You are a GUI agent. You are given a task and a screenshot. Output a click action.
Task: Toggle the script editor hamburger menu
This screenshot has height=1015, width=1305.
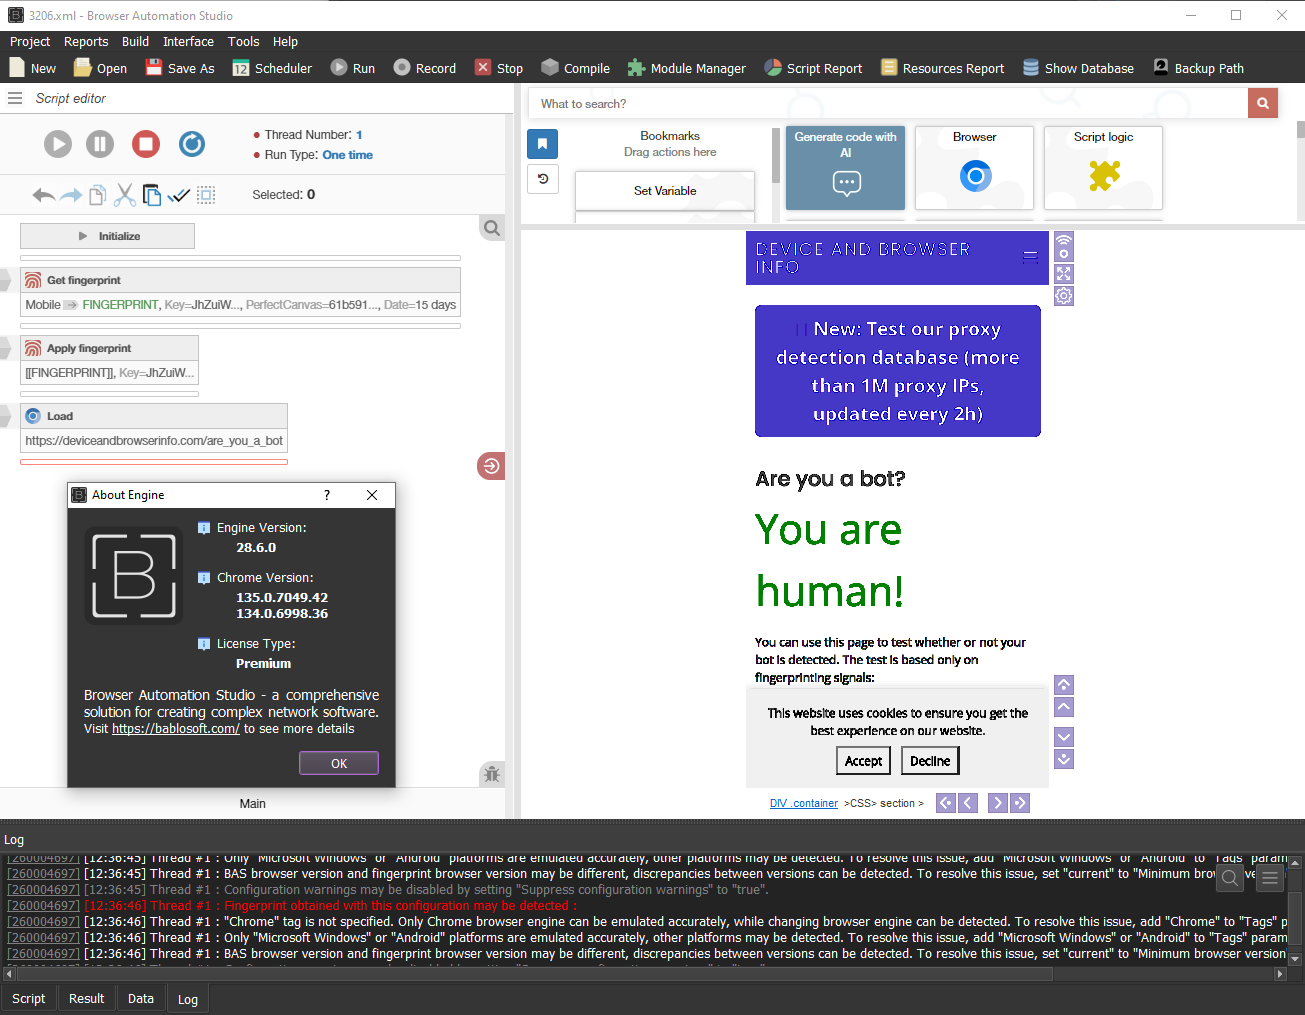coord(15,98)
